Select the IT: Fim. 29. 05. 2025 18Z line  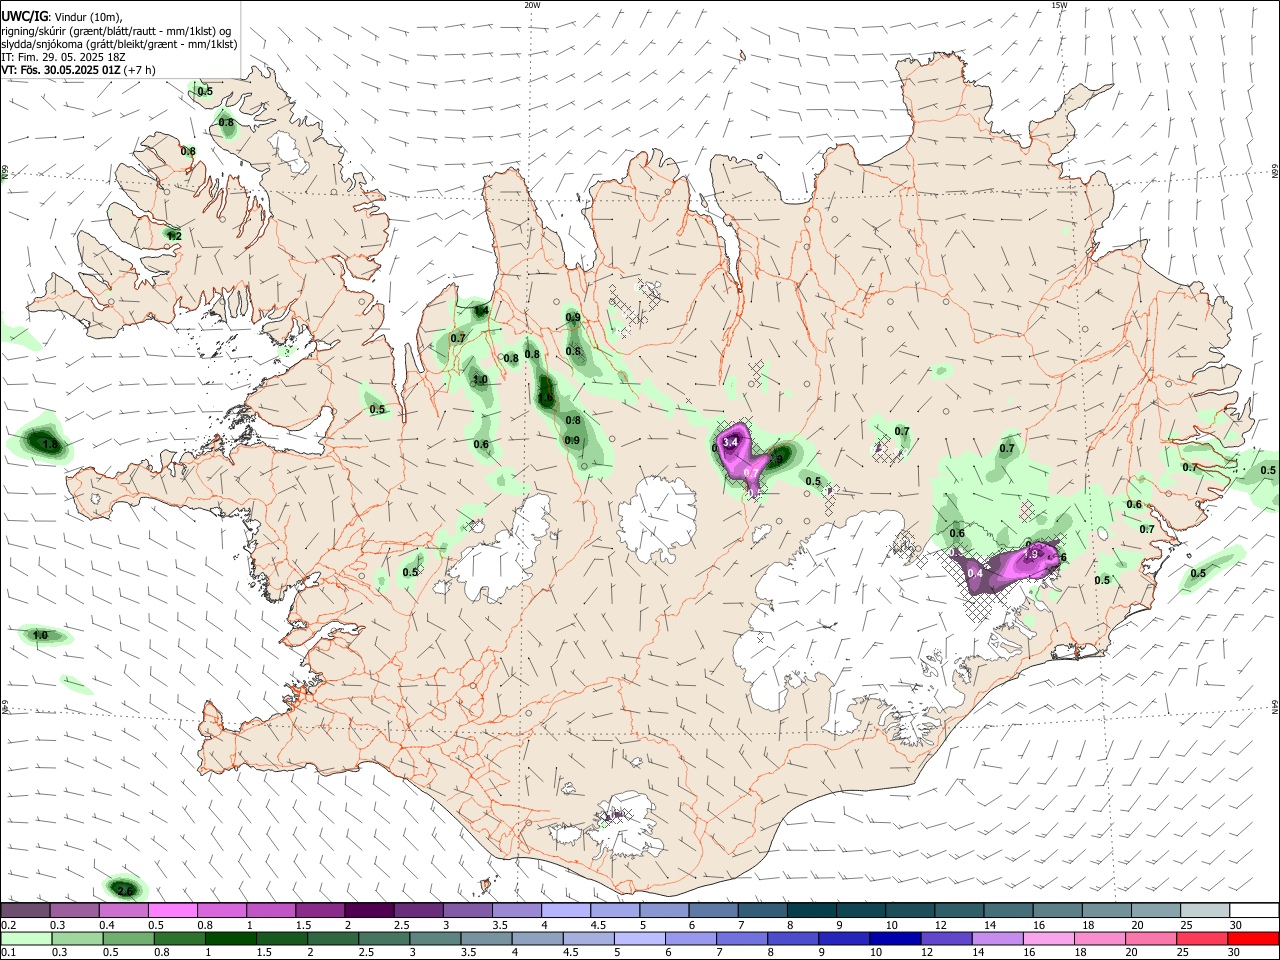click(63, 57)
